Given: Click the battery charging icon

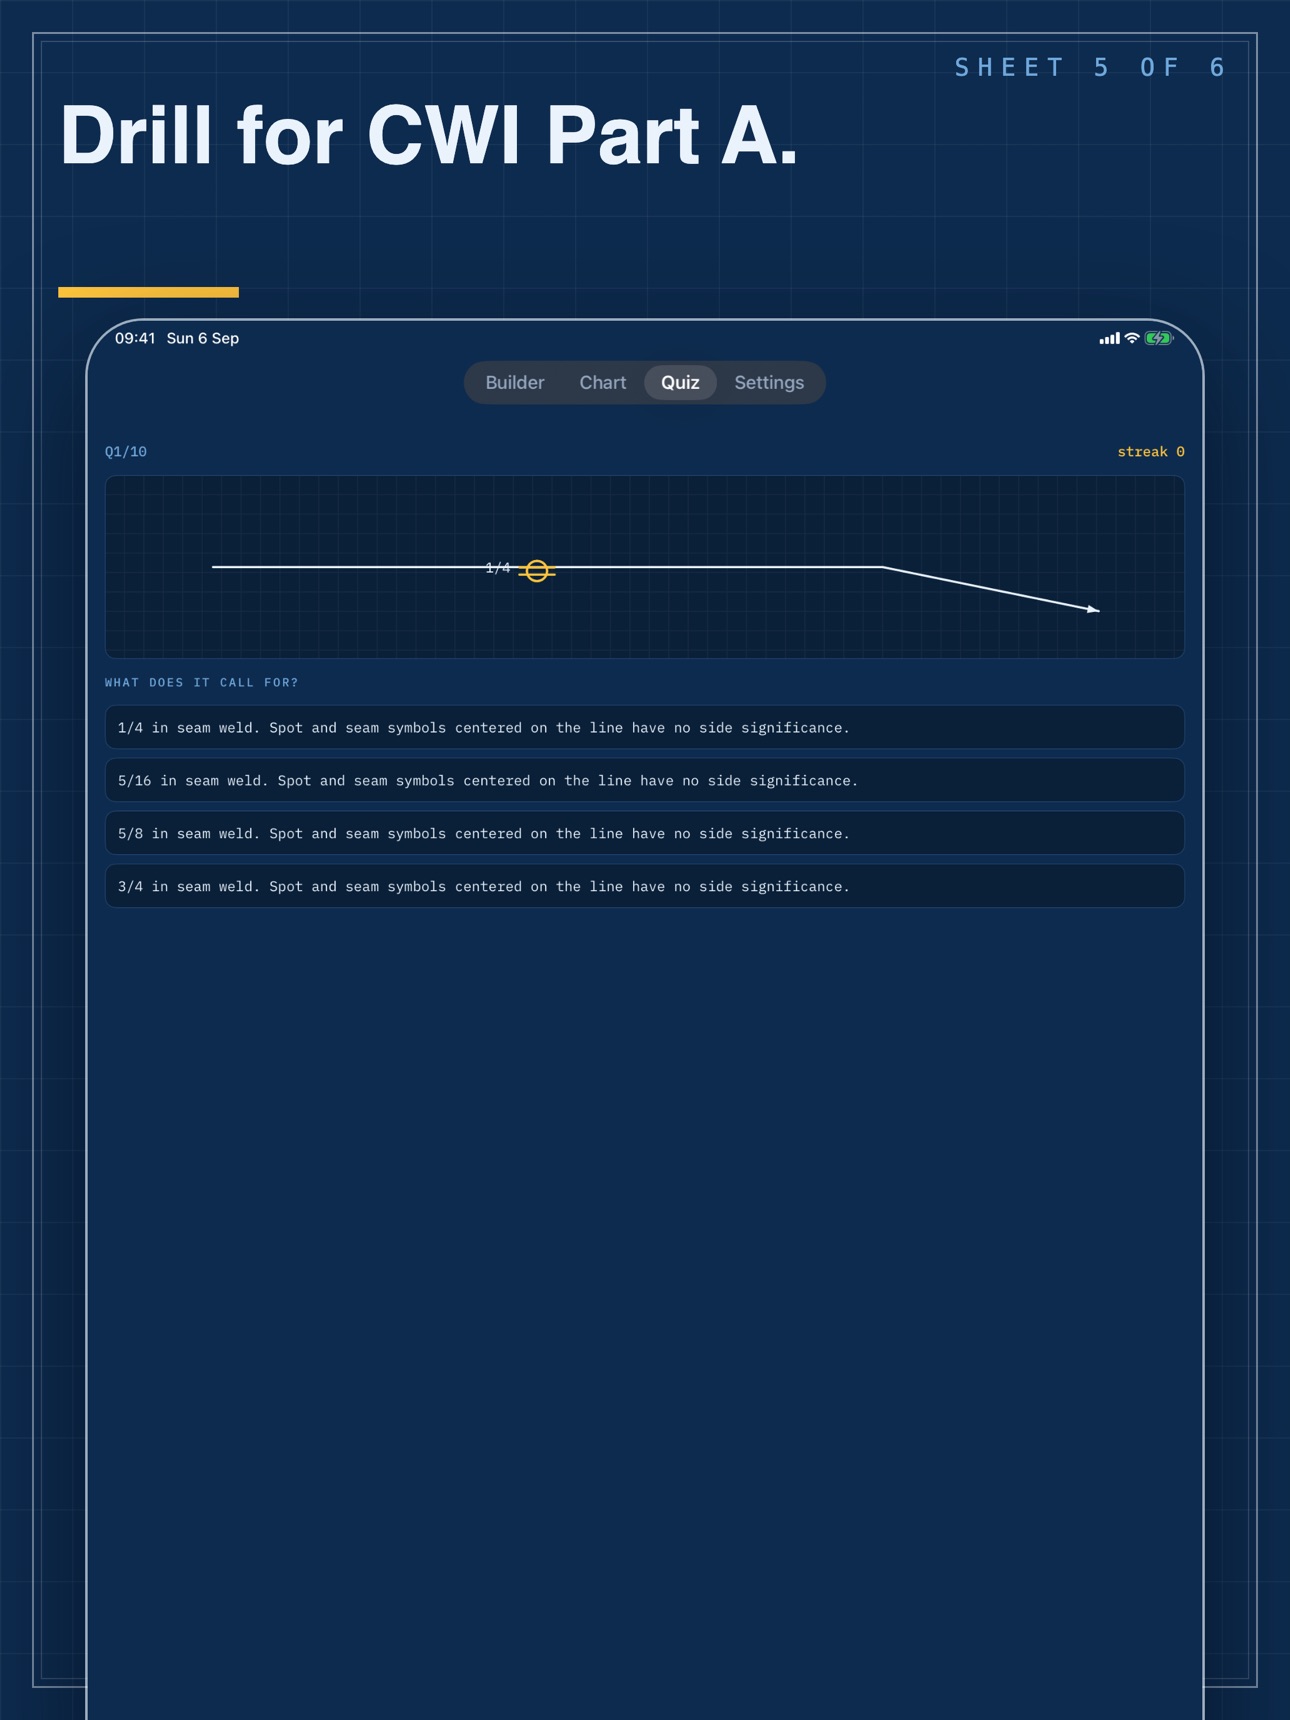Looking at the screenshot, I should click(x=1159, y=338).
